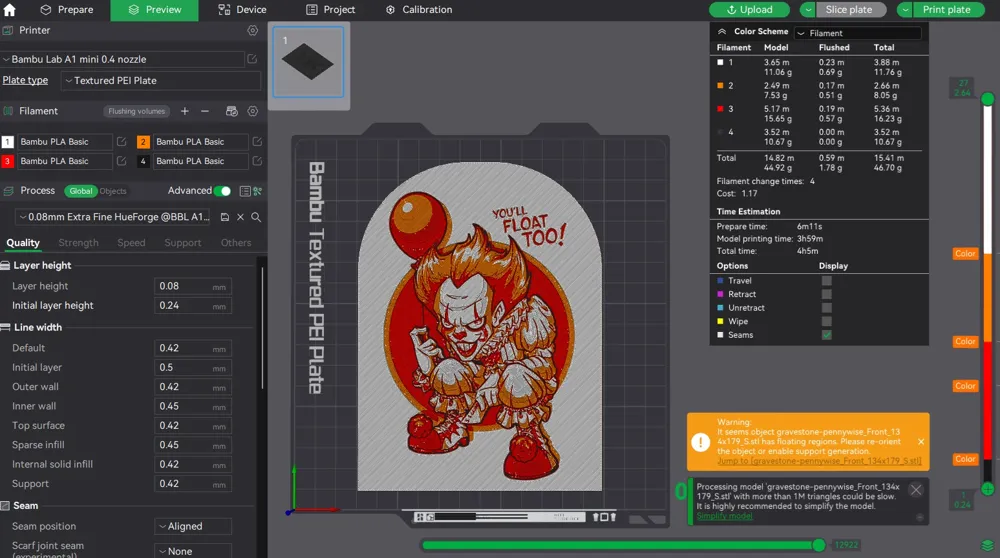This screenshot has height=558, width=1000.
Task: Switch process scope to Objects
Action: pyautogui.click(x=113, y=191)
